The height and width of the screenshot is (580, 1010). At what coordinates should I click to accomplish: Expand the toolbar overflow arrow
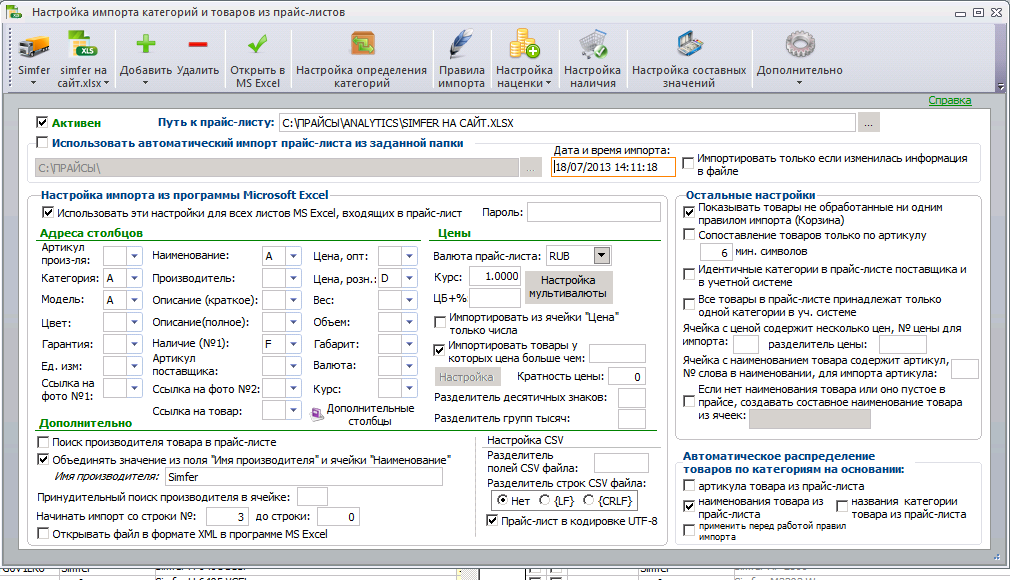click(1000, 86)
